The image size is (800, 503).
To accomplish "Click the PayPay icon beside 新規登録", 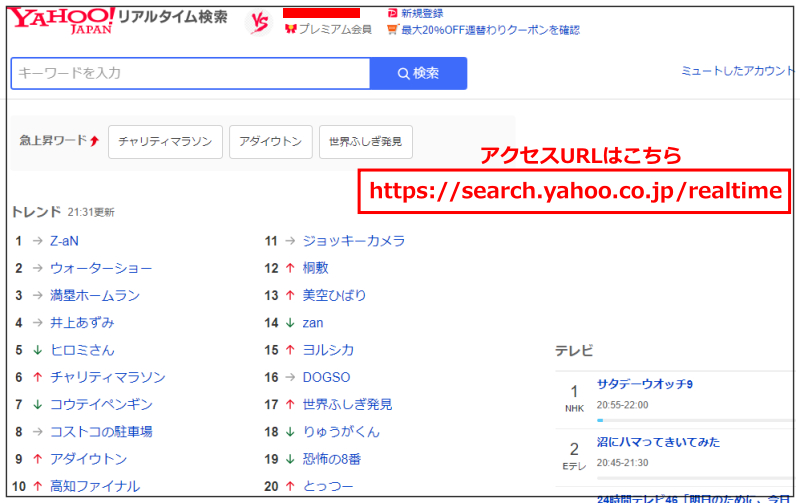I will (x=392, y=13).
